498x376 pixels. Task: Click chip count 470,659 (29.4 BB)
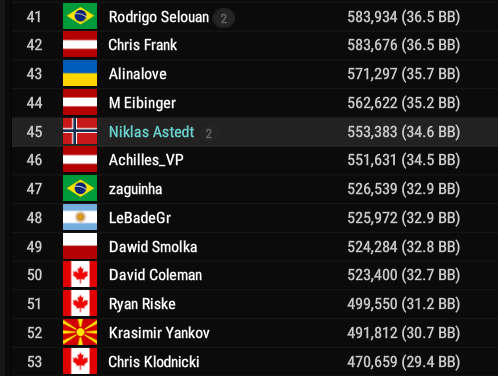coord(404,362)
